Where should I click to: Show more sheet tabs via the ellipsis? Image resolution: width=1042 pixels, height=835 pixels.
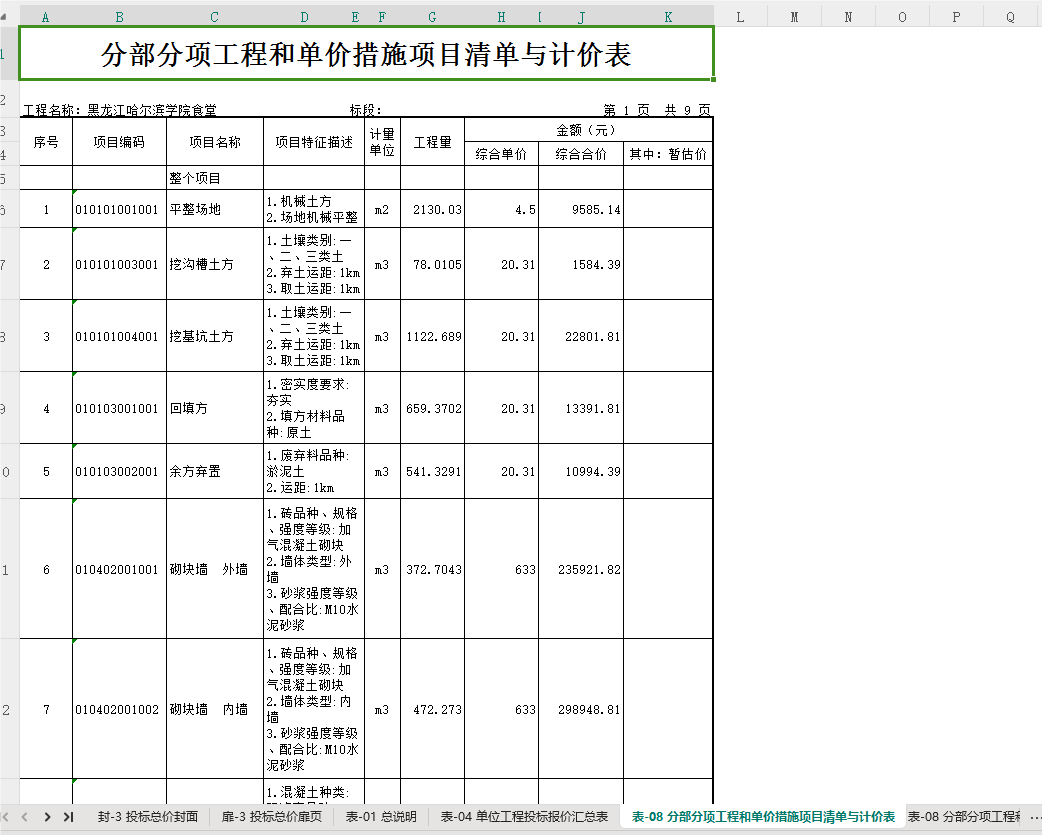point(1034,816)
